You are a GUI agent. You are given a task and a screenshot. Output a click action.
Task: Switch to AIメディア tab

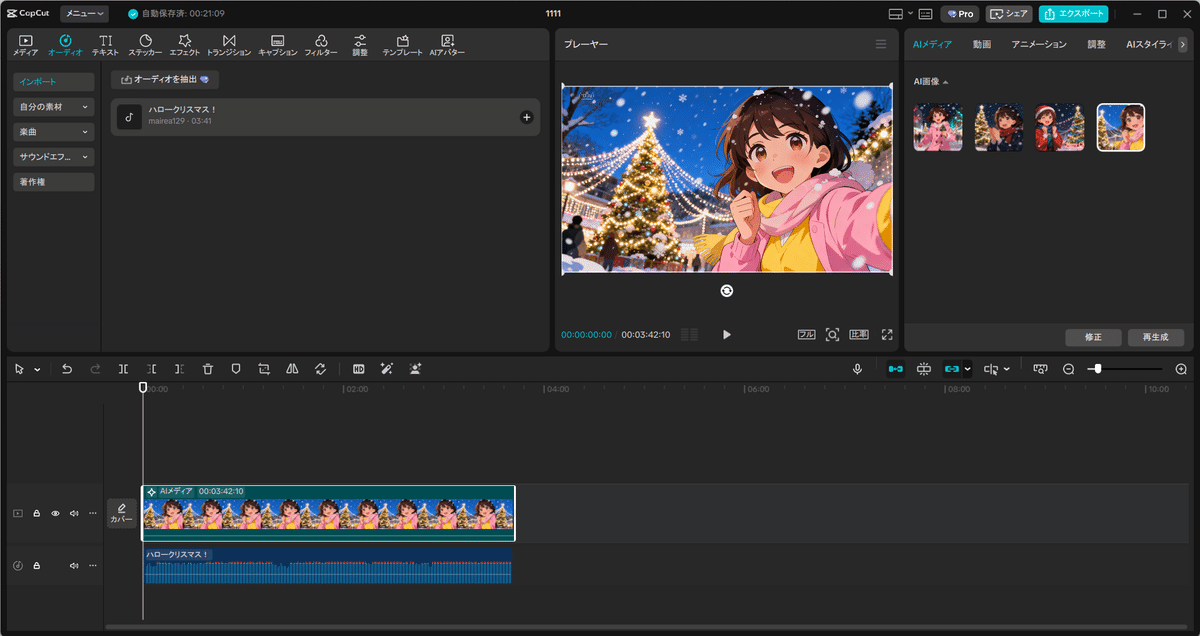[932, 45]
